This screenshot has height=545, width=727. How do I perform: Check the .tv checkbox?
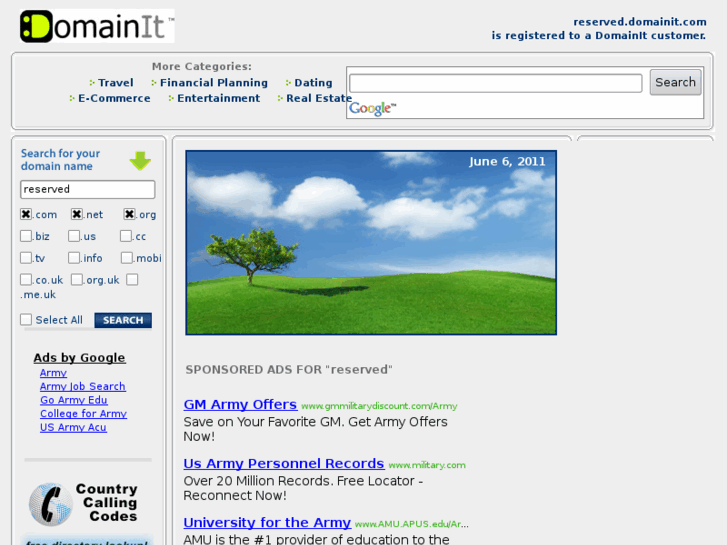(x=26, y=257)
